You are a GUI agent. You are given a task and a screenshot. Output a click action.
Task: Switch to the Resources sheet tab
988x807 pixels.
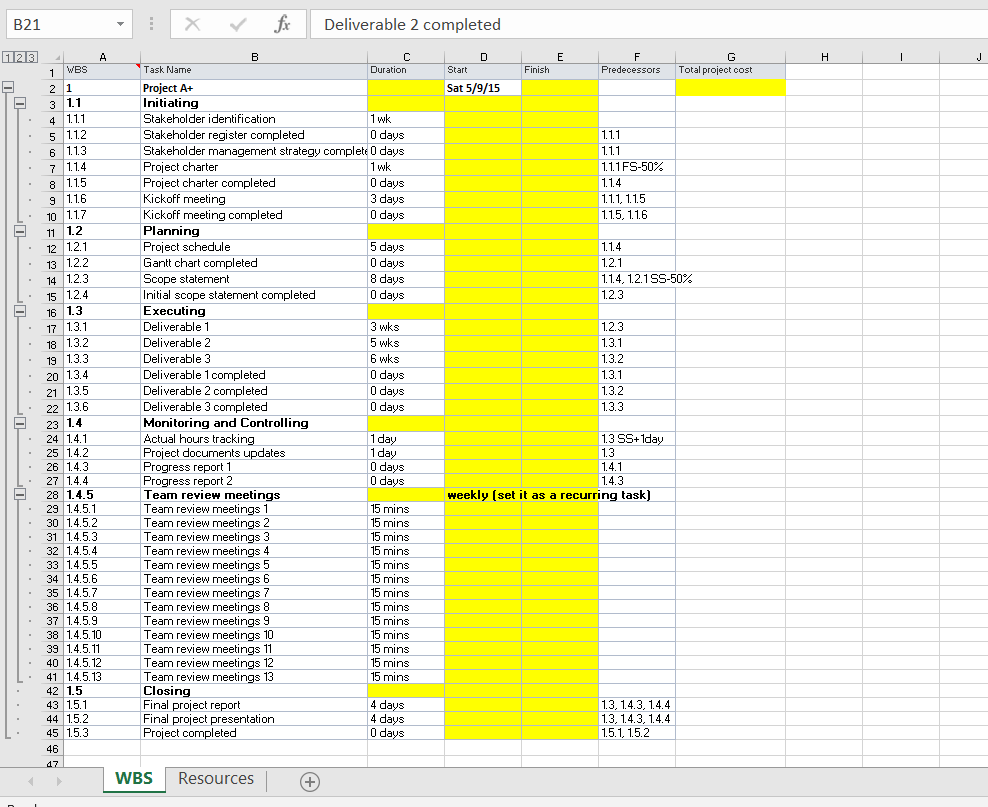point(214,778)
